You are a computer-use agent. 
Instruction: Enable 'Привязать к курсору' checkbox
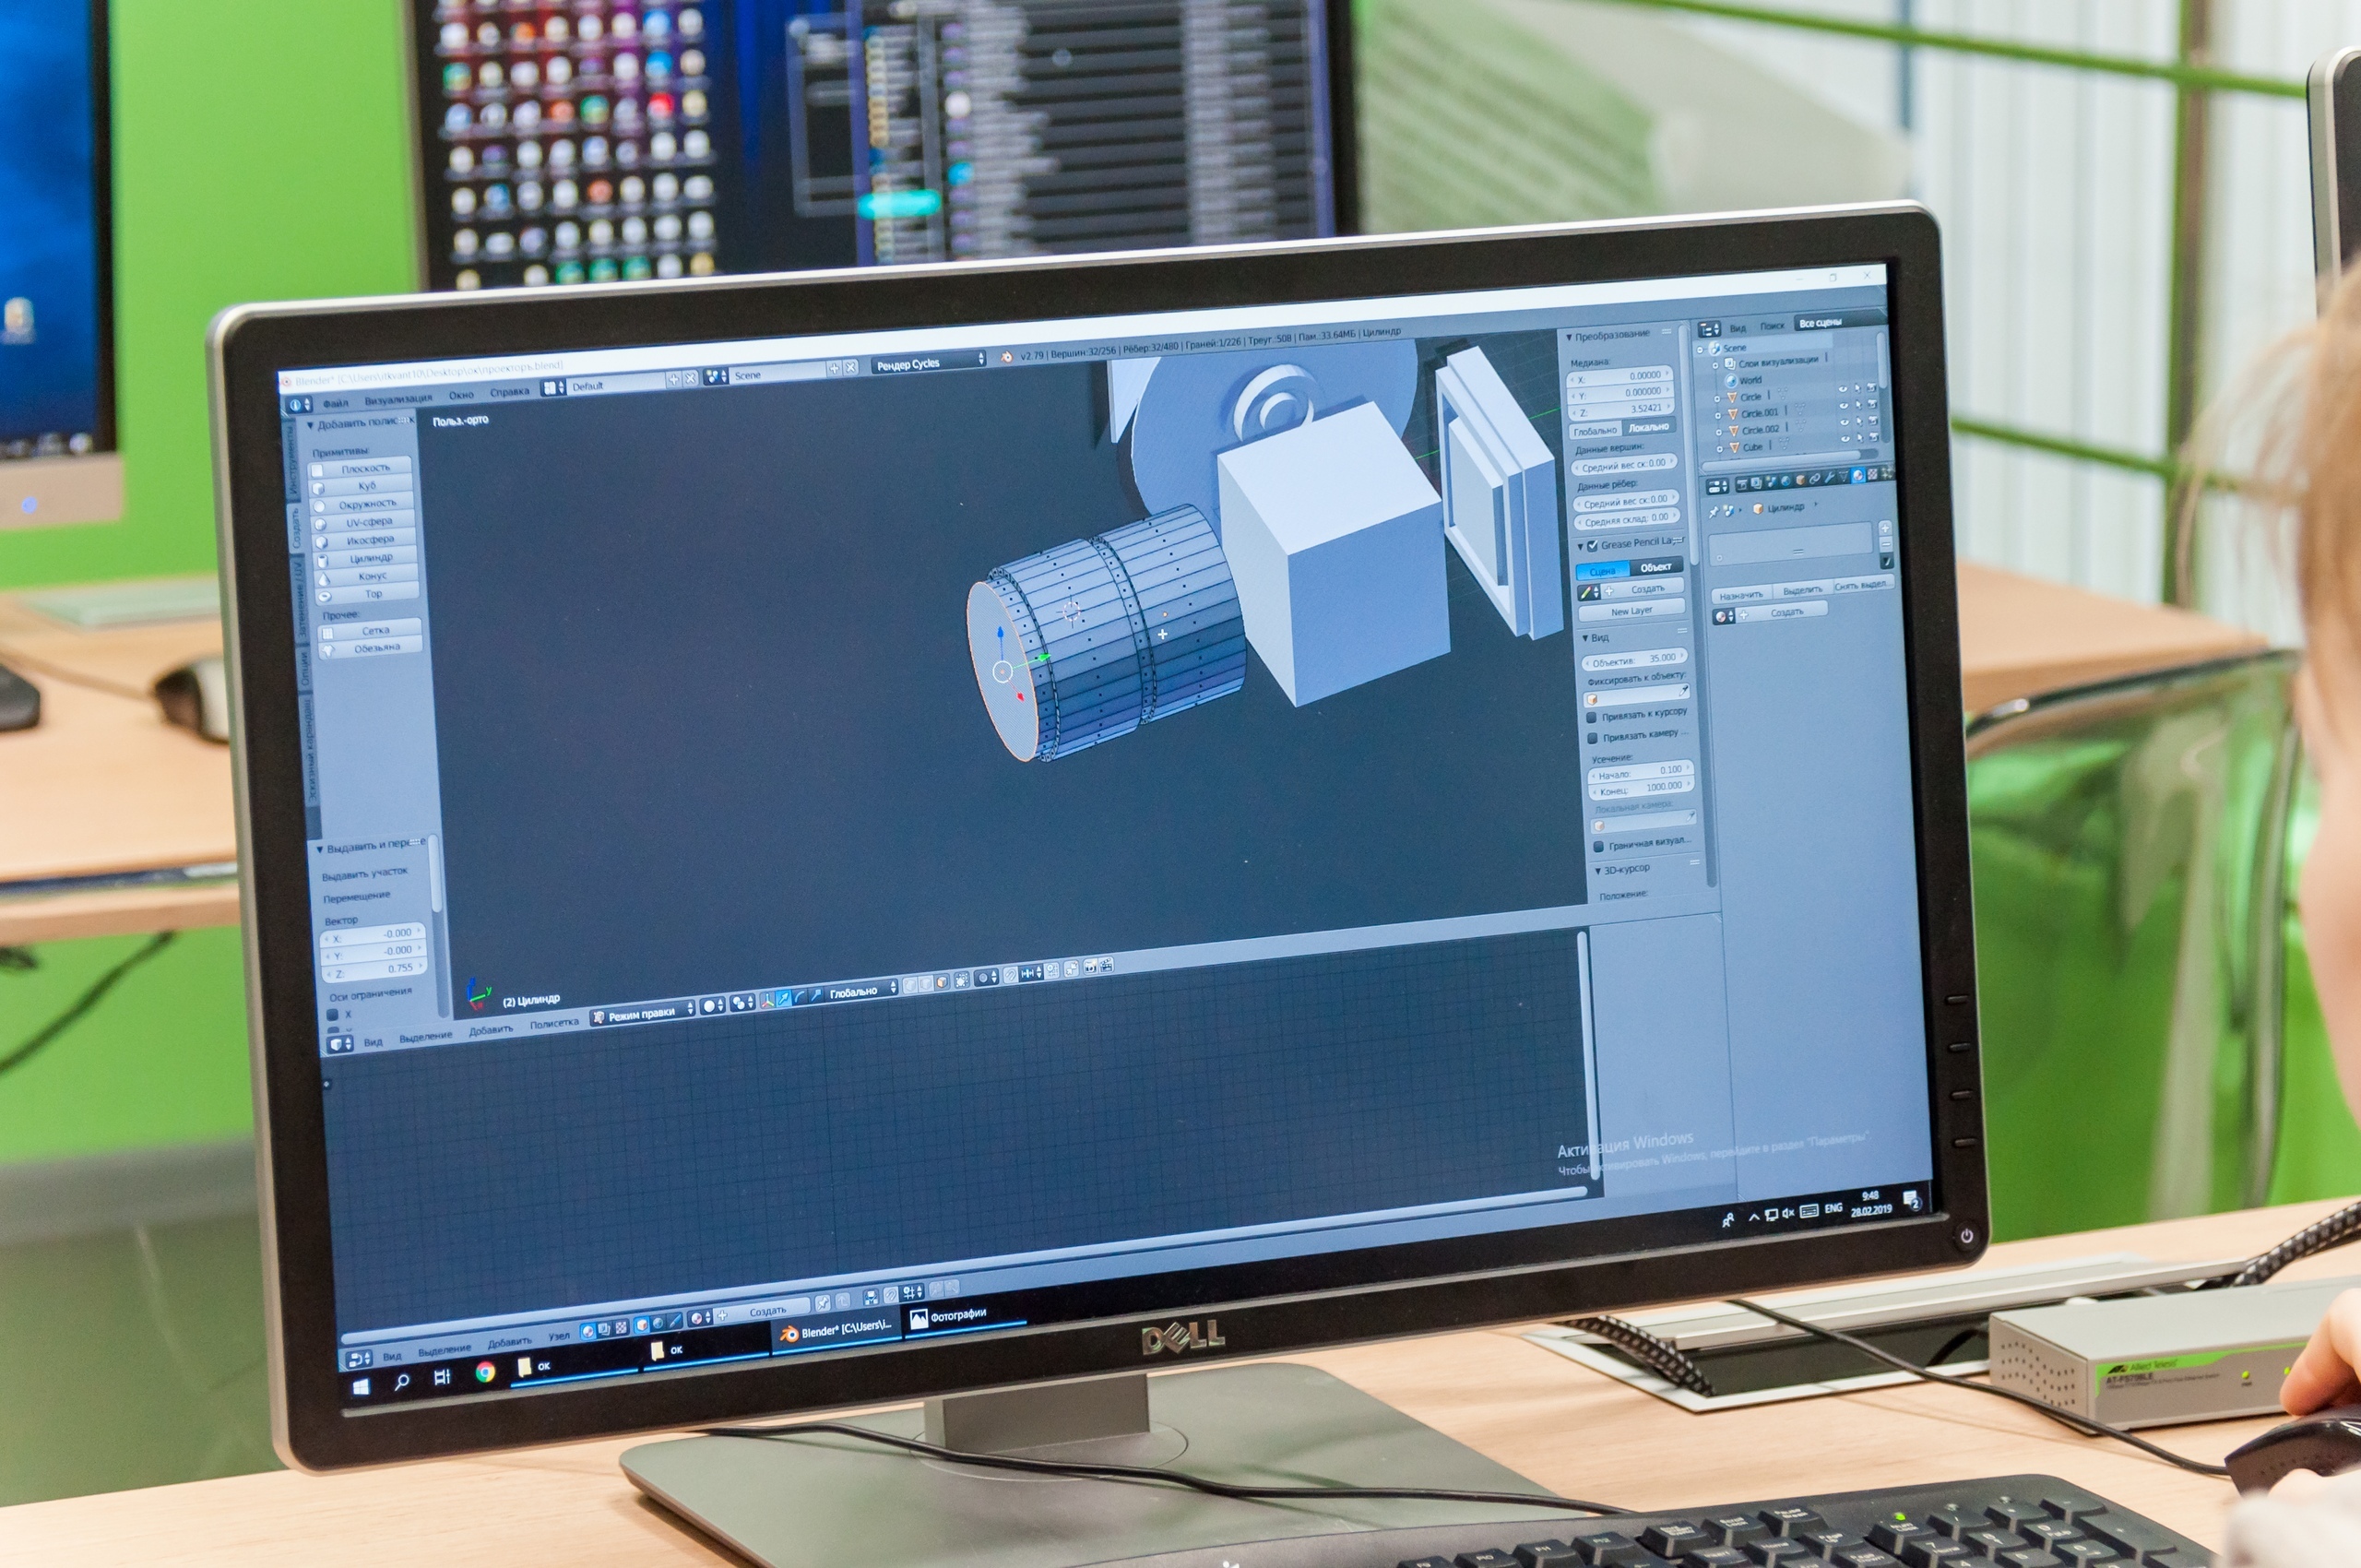coord(1591,717)
